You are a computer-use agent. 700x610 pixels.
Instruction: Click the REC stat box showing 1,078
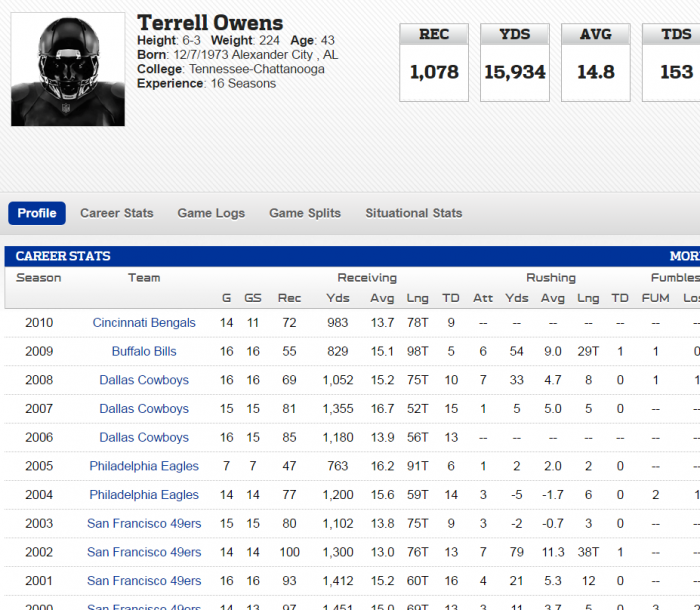click(x=434, y=63)
